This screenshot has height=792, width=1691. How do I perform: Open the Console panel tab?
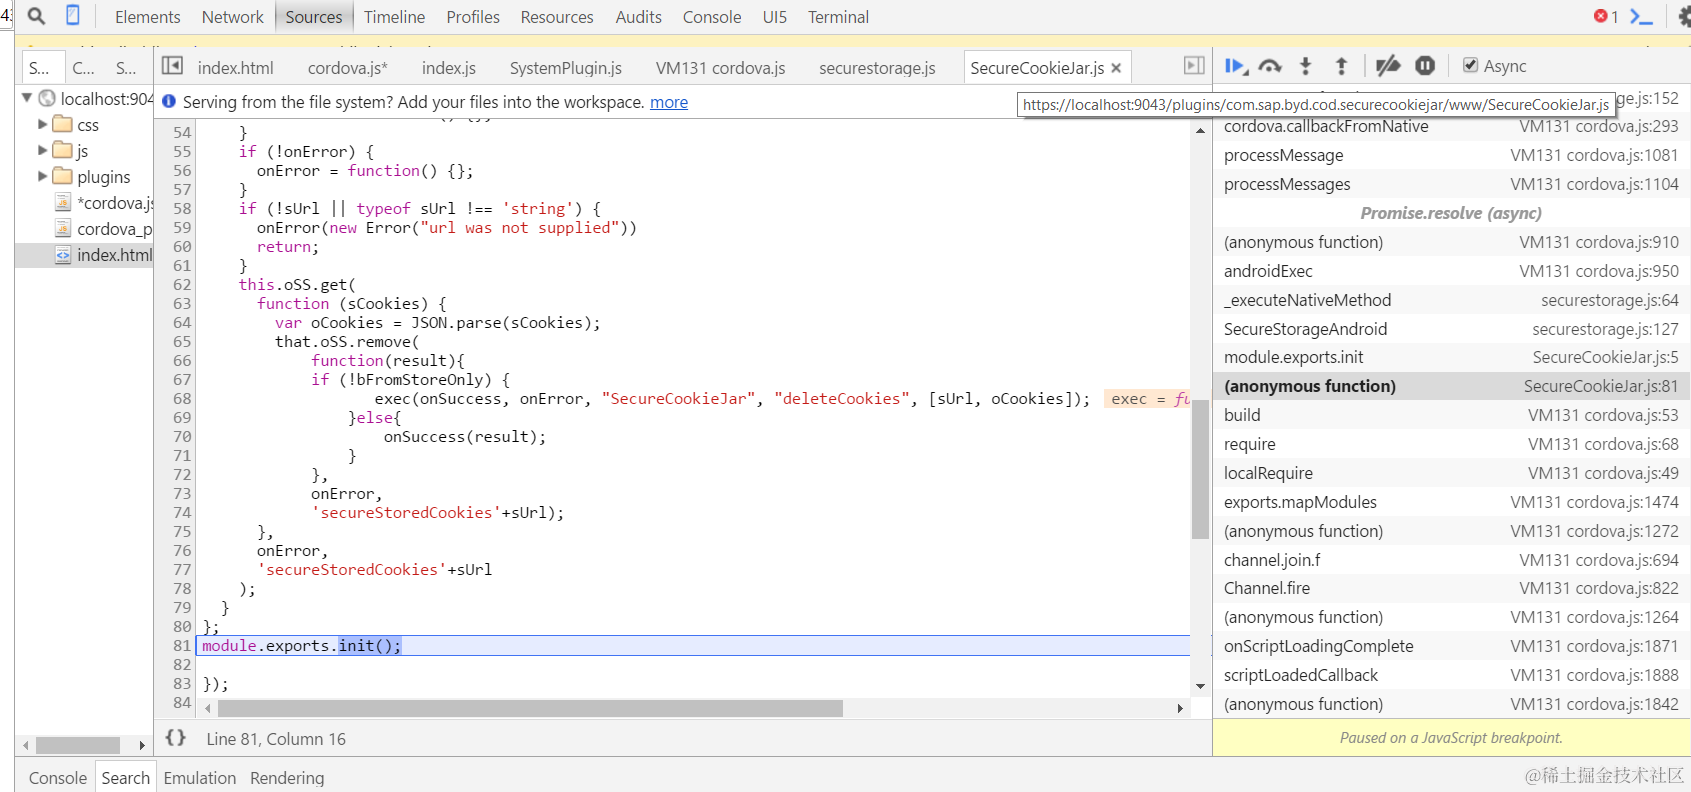click(712, 17)
